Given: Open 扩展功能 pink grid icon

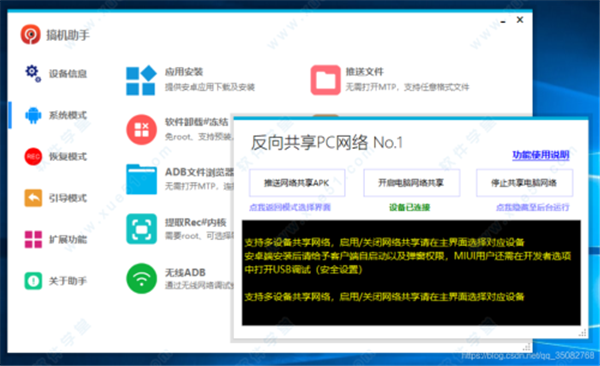Looking at the screenshot, I should pos(33,239).
